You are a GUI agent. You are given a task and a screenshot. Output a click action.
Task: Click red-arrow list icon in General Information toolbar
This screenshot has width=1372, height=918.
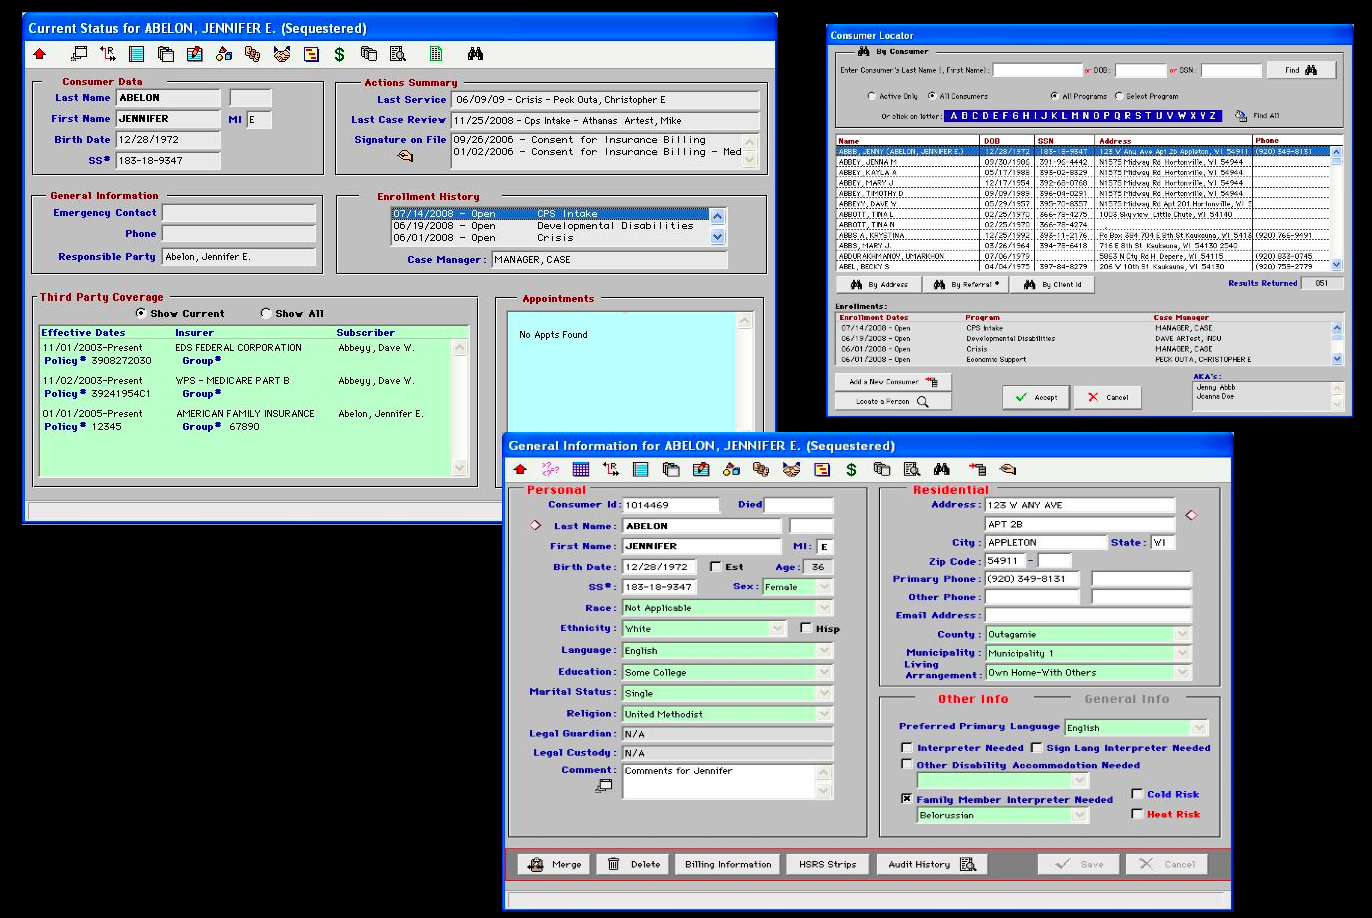[x=977, y=468]
